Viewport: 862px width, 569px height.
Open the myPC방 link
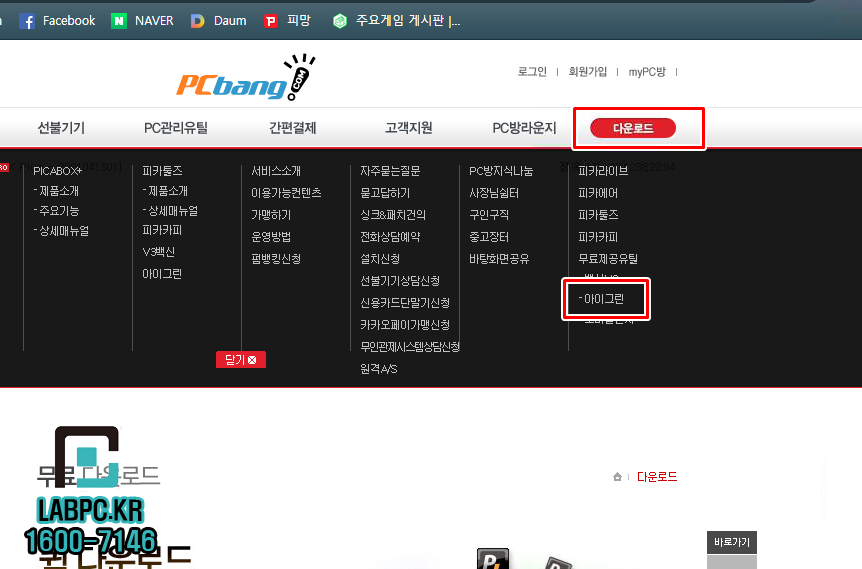[647, 71]
